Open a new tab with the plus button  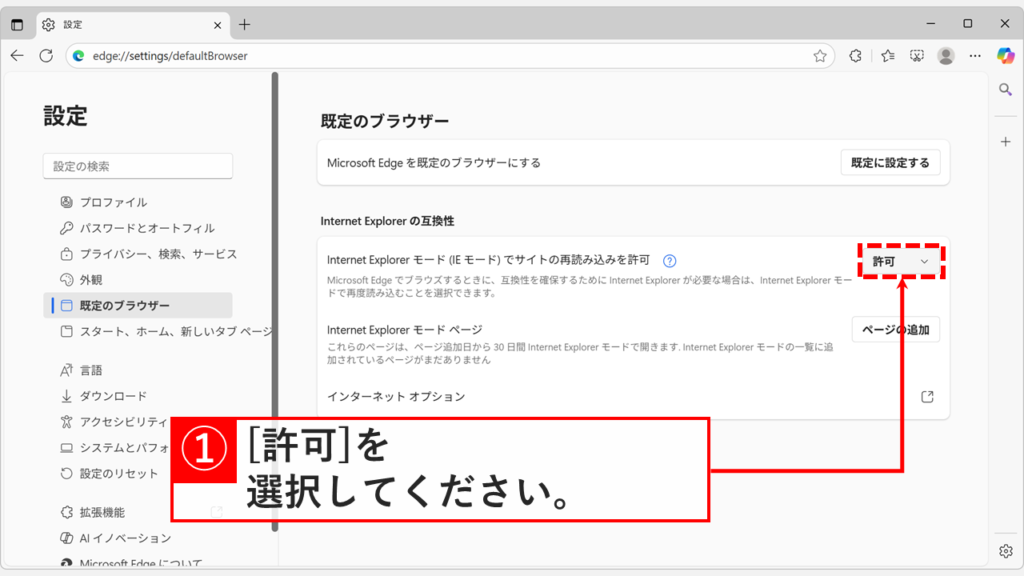[x=244, y=22]
